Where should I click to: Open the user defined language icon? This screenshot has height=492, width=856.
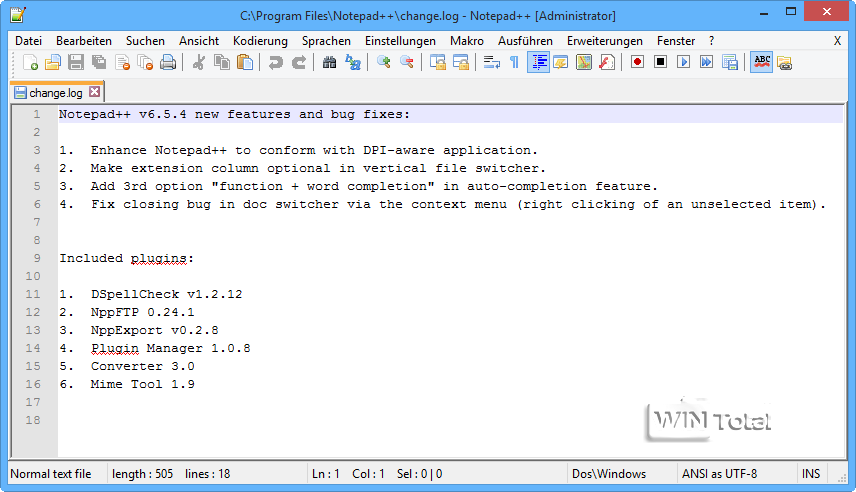(561, 62)
